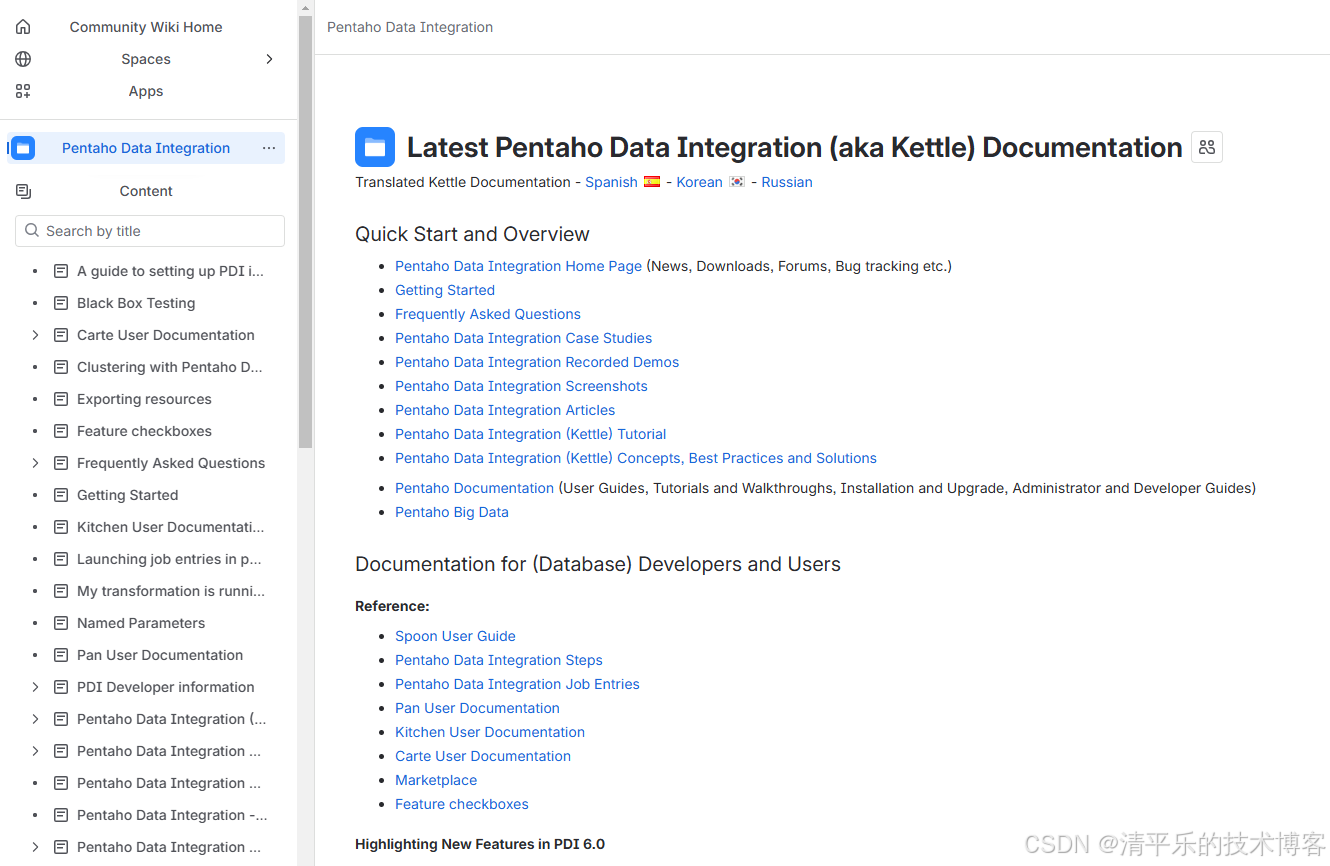Select the Content section in sidebar
The height and width of the screenshot is (866, 1330).
tap(146, 191)
